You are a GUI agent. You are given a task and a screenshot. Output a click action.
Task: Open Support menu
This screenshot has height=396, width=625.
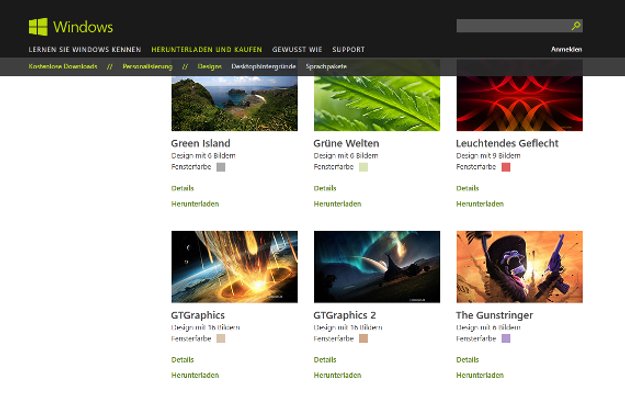point(348,49)
